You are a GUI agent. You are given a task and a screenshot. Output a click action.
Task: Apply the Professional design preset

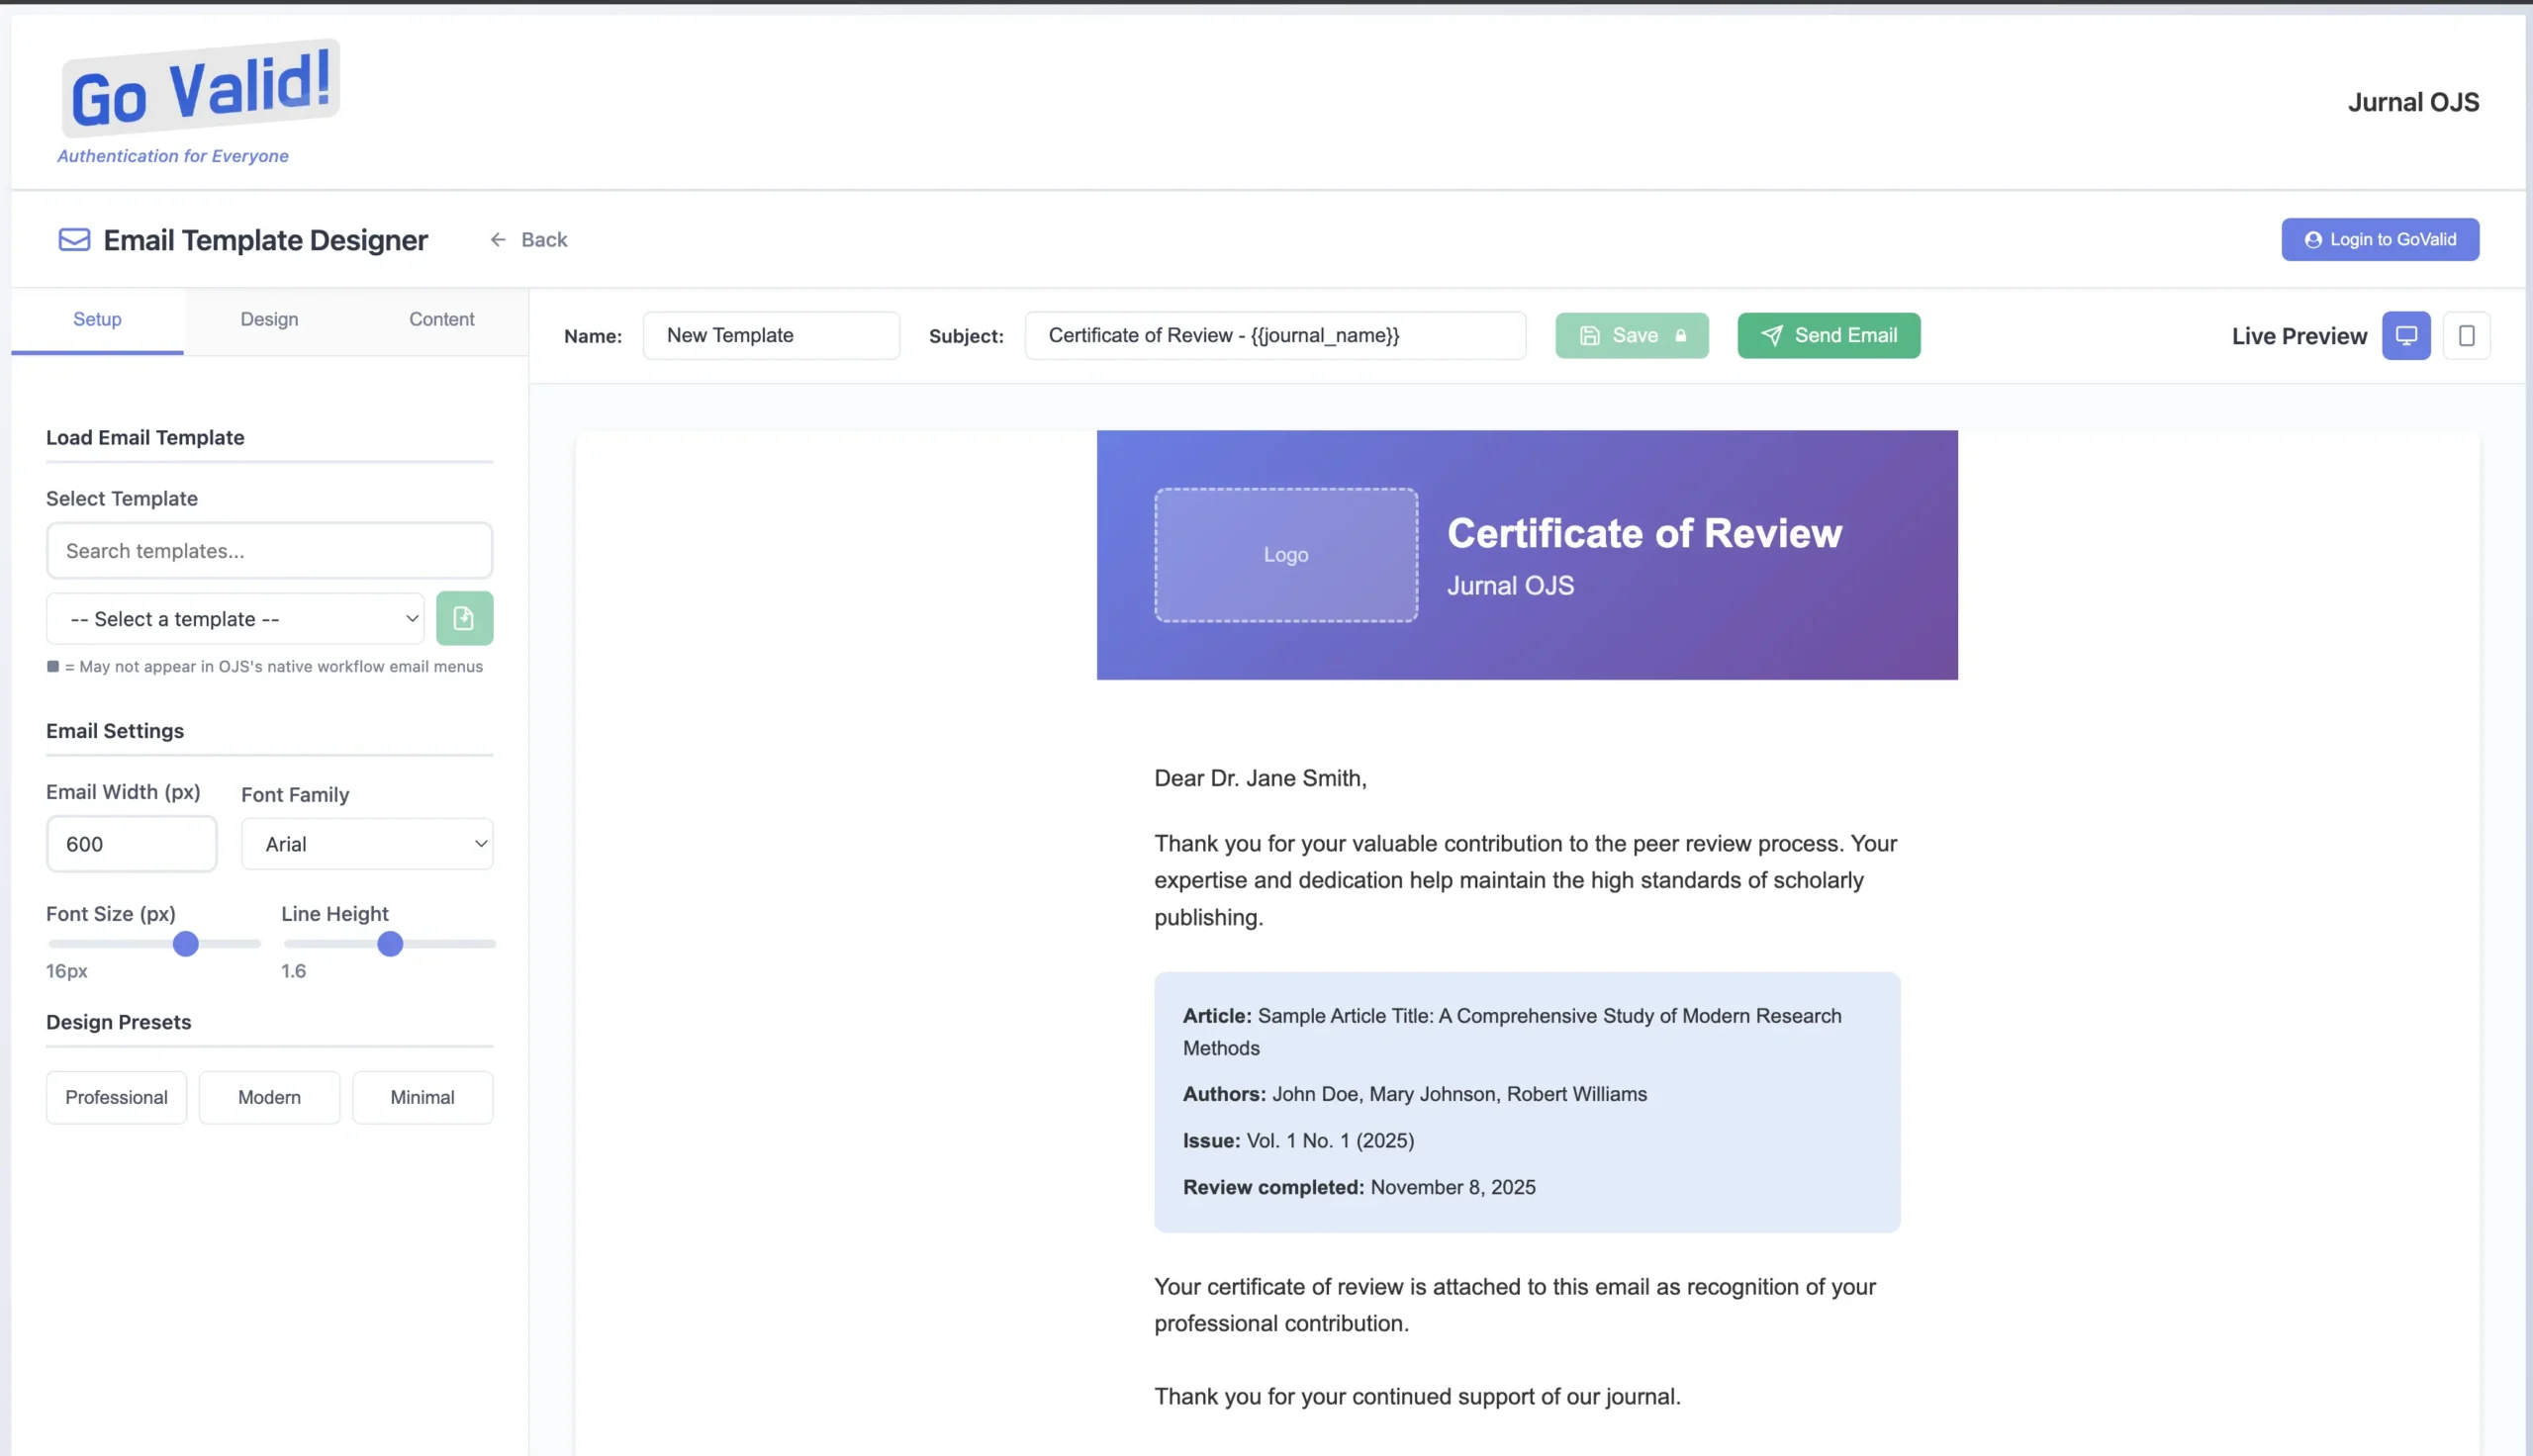click(116, 1097)
